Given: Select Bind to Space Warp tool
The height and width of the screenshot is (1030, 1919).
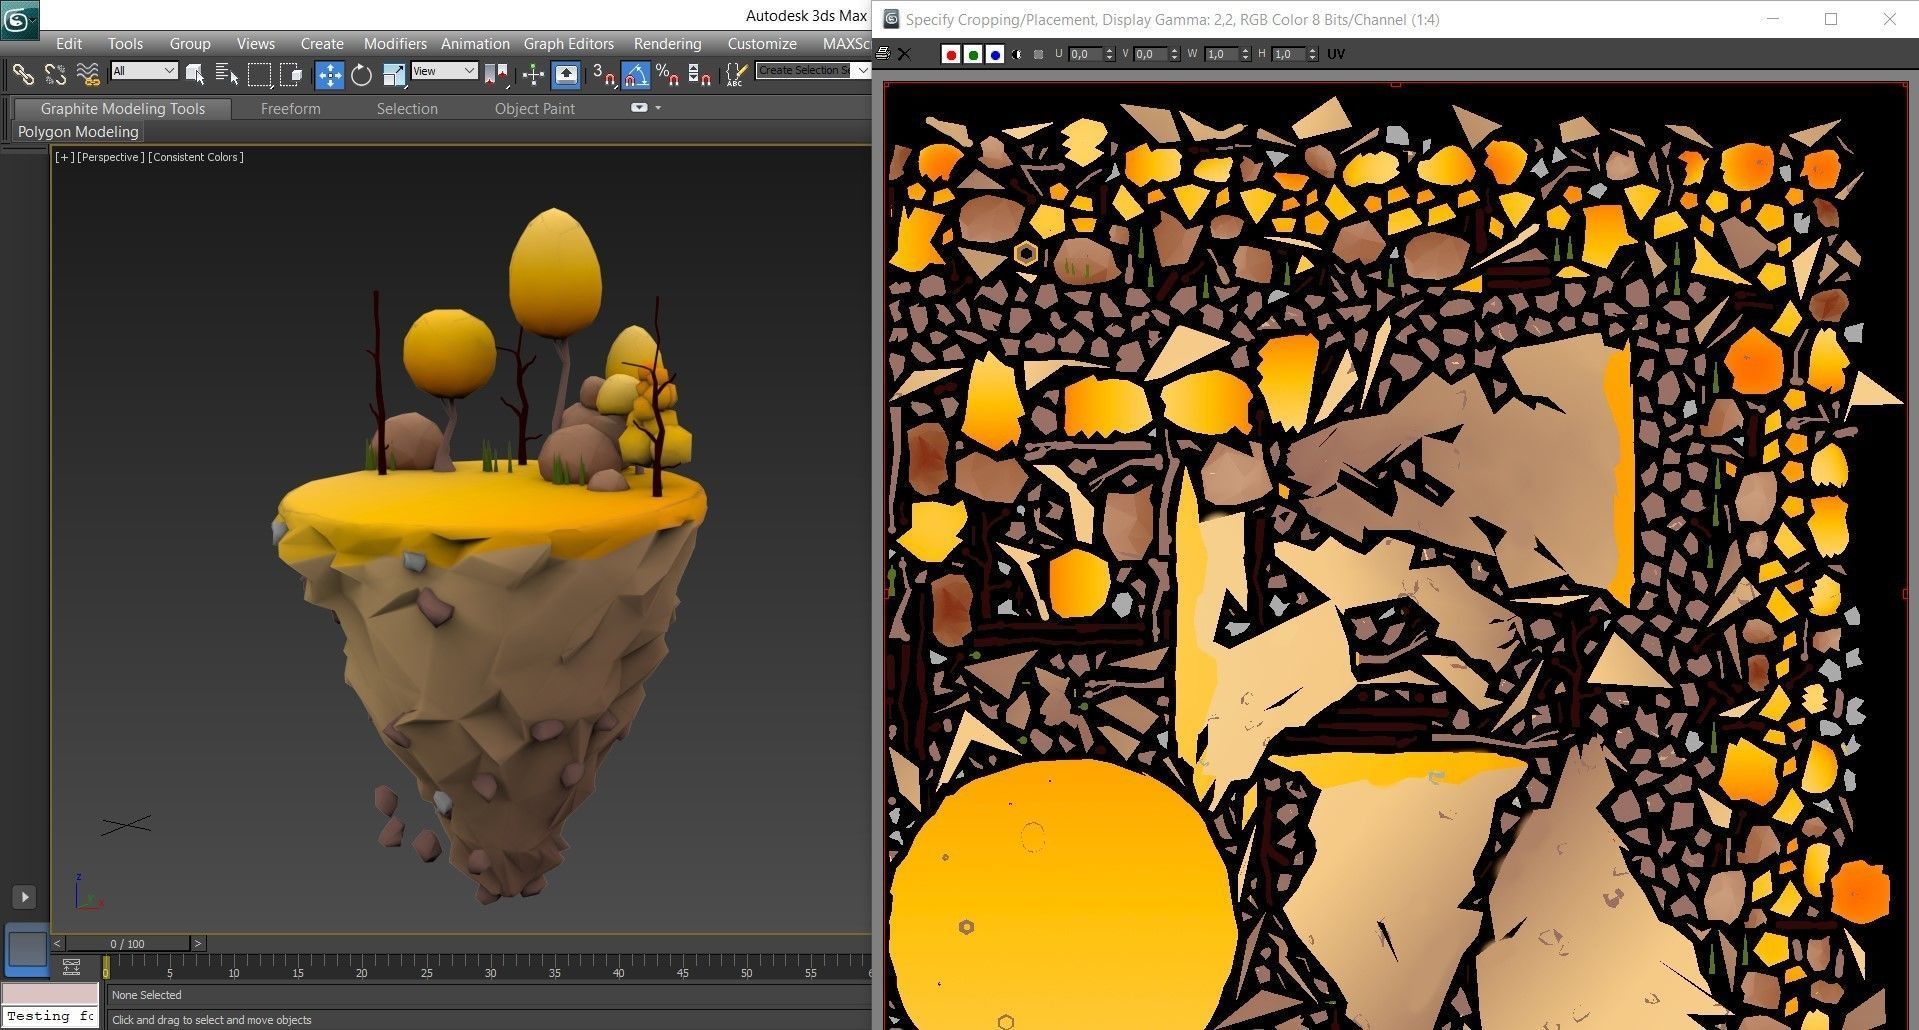Looking at the screenshot, I should (88, 74).
